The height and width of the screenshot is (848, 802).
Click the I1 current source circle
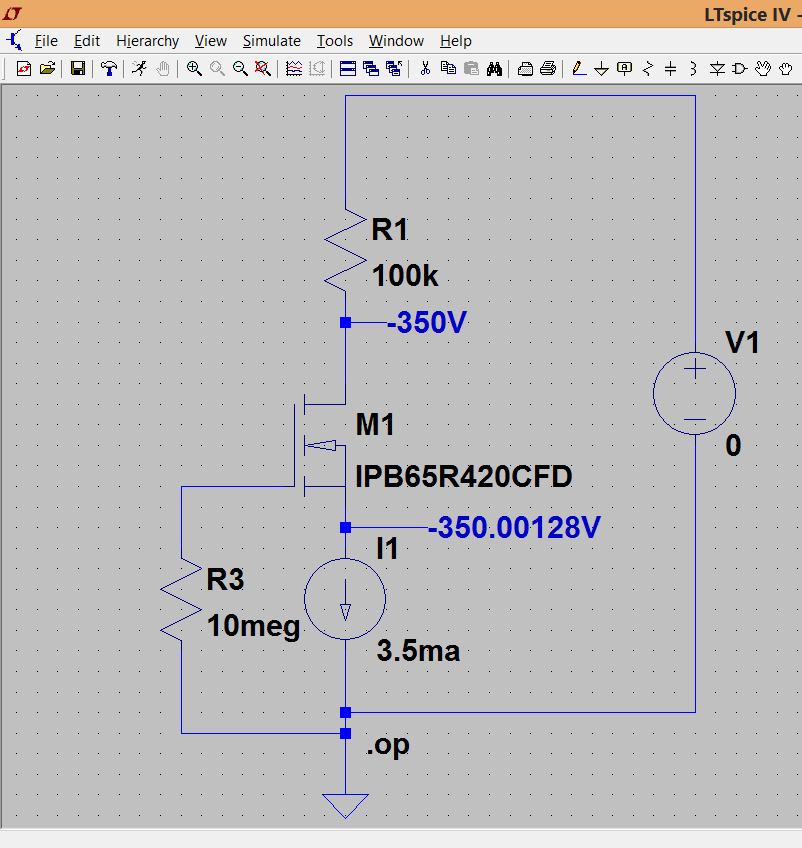(x=345, y=599)
